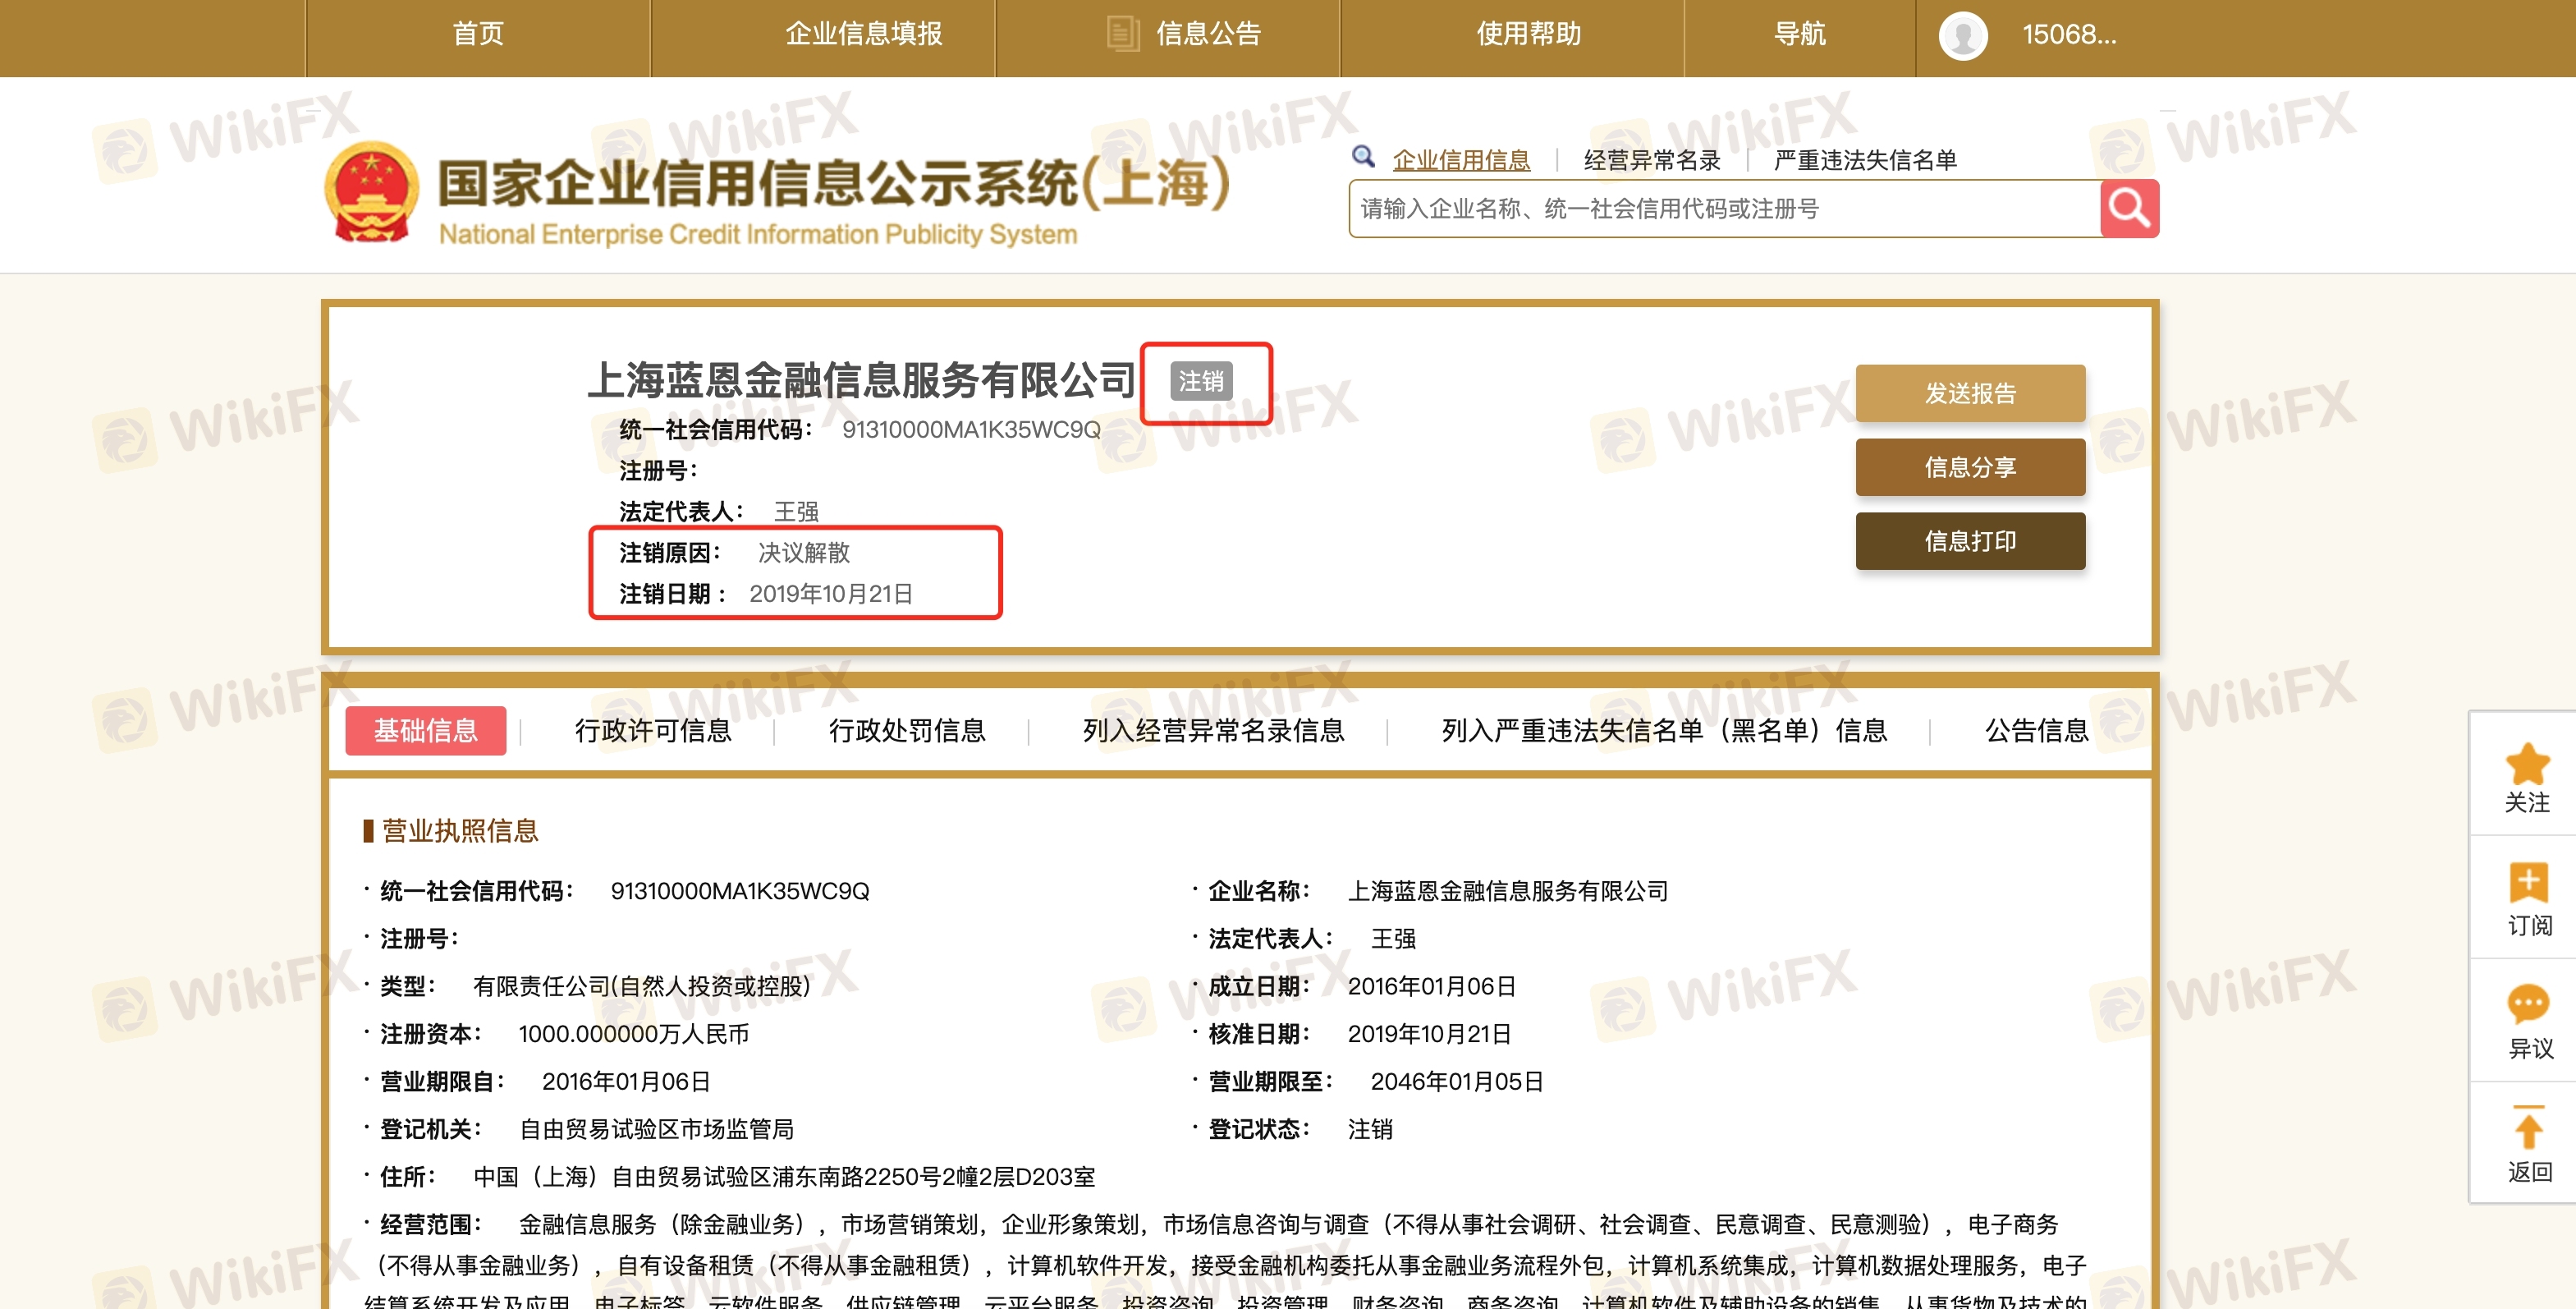2576x1309 pixels.
Task: Open the 异议 objection chat bubble icon
Action: (2528, 1004)
